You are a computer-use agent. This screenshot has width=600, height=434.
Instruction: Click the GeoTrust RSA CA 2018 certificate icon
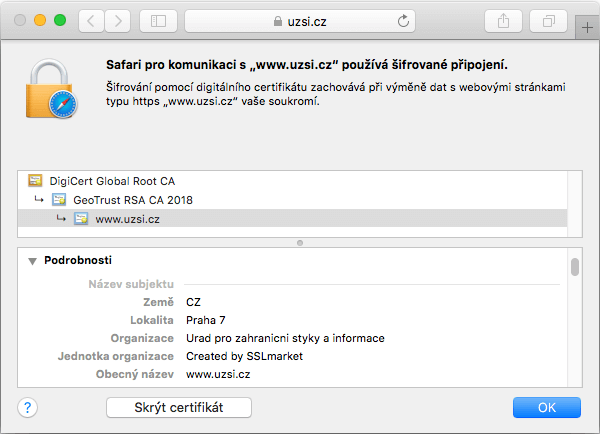(x=59, y=199)
